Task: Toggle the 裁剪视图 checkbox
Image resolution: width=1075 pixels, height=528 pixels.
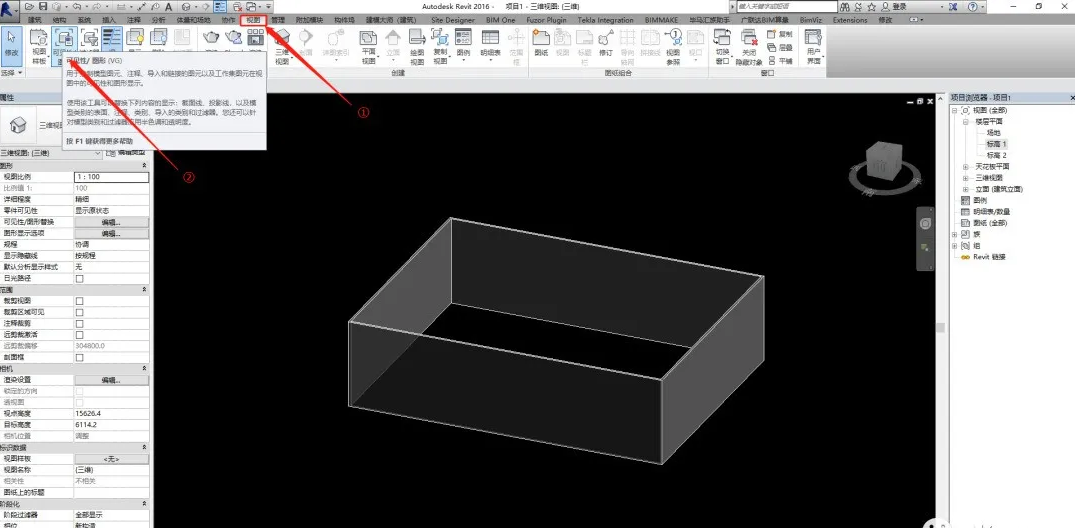Action: click(x=80, y=301)
